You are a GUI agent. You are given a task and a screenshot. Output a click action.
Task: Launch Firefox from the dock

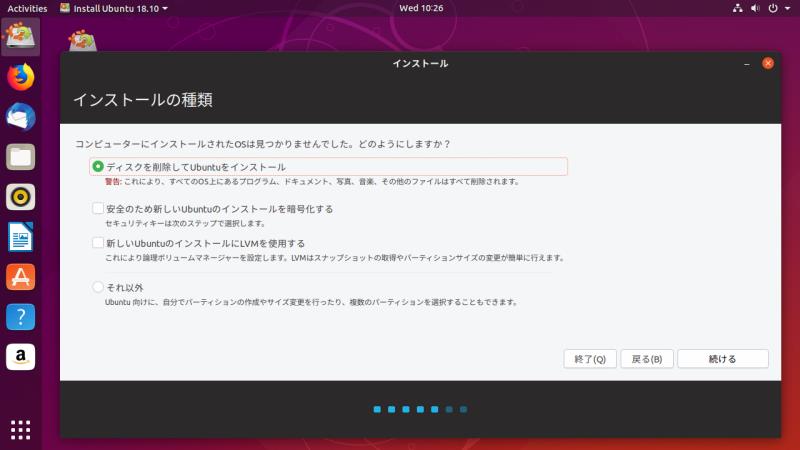coord(20,77)
